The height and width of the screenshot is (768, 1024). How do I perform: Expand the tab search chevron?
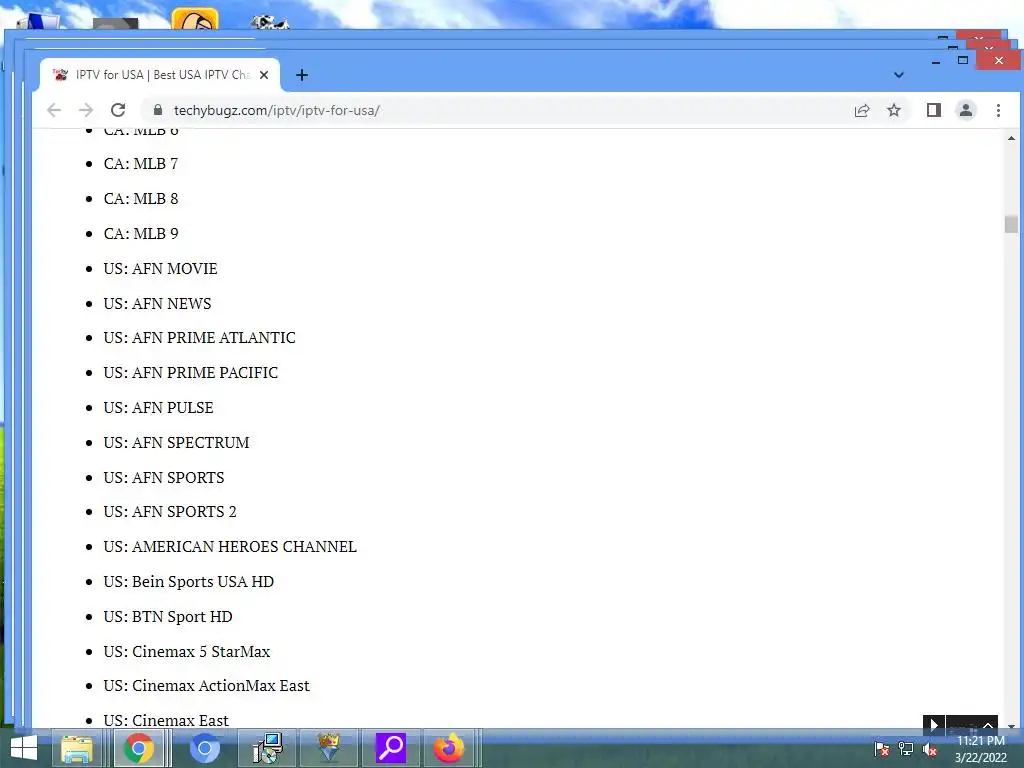[899, 75]
